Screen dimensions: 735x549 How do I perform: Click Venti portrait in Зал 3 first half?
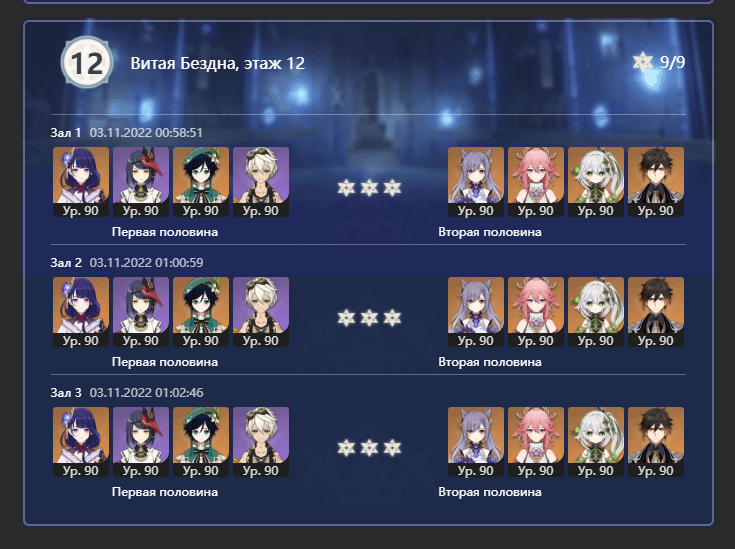(x=201, y=442)
